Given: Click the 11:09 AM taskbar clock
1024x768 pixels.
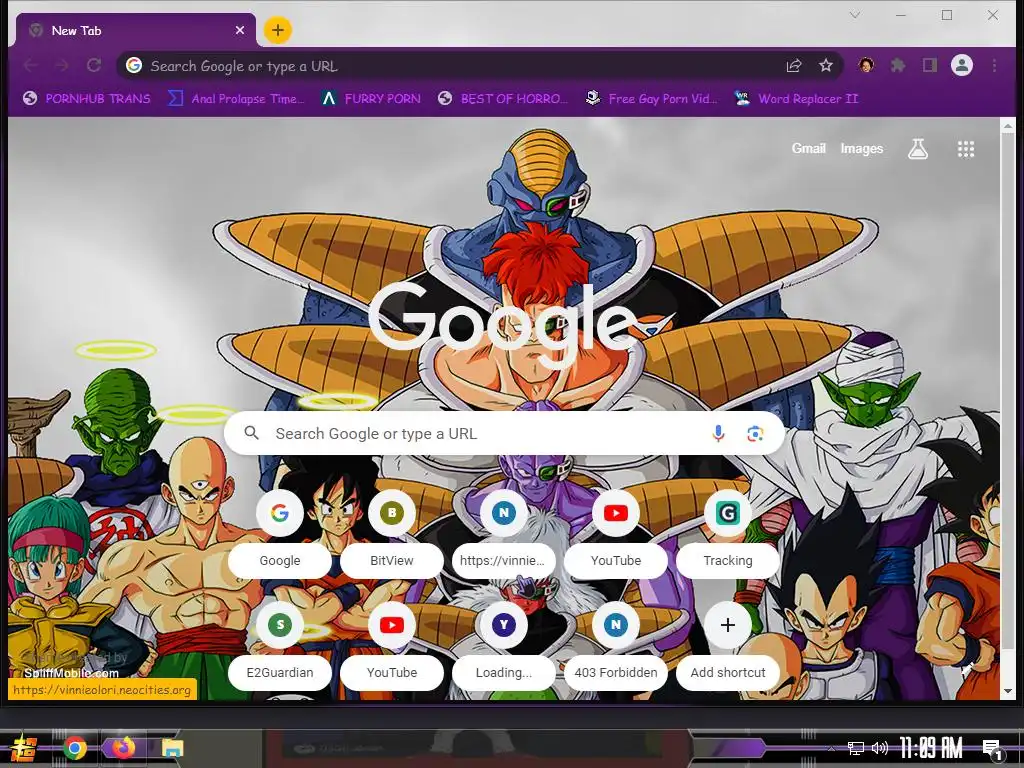Looking at the screenshot, I should 931,748.
